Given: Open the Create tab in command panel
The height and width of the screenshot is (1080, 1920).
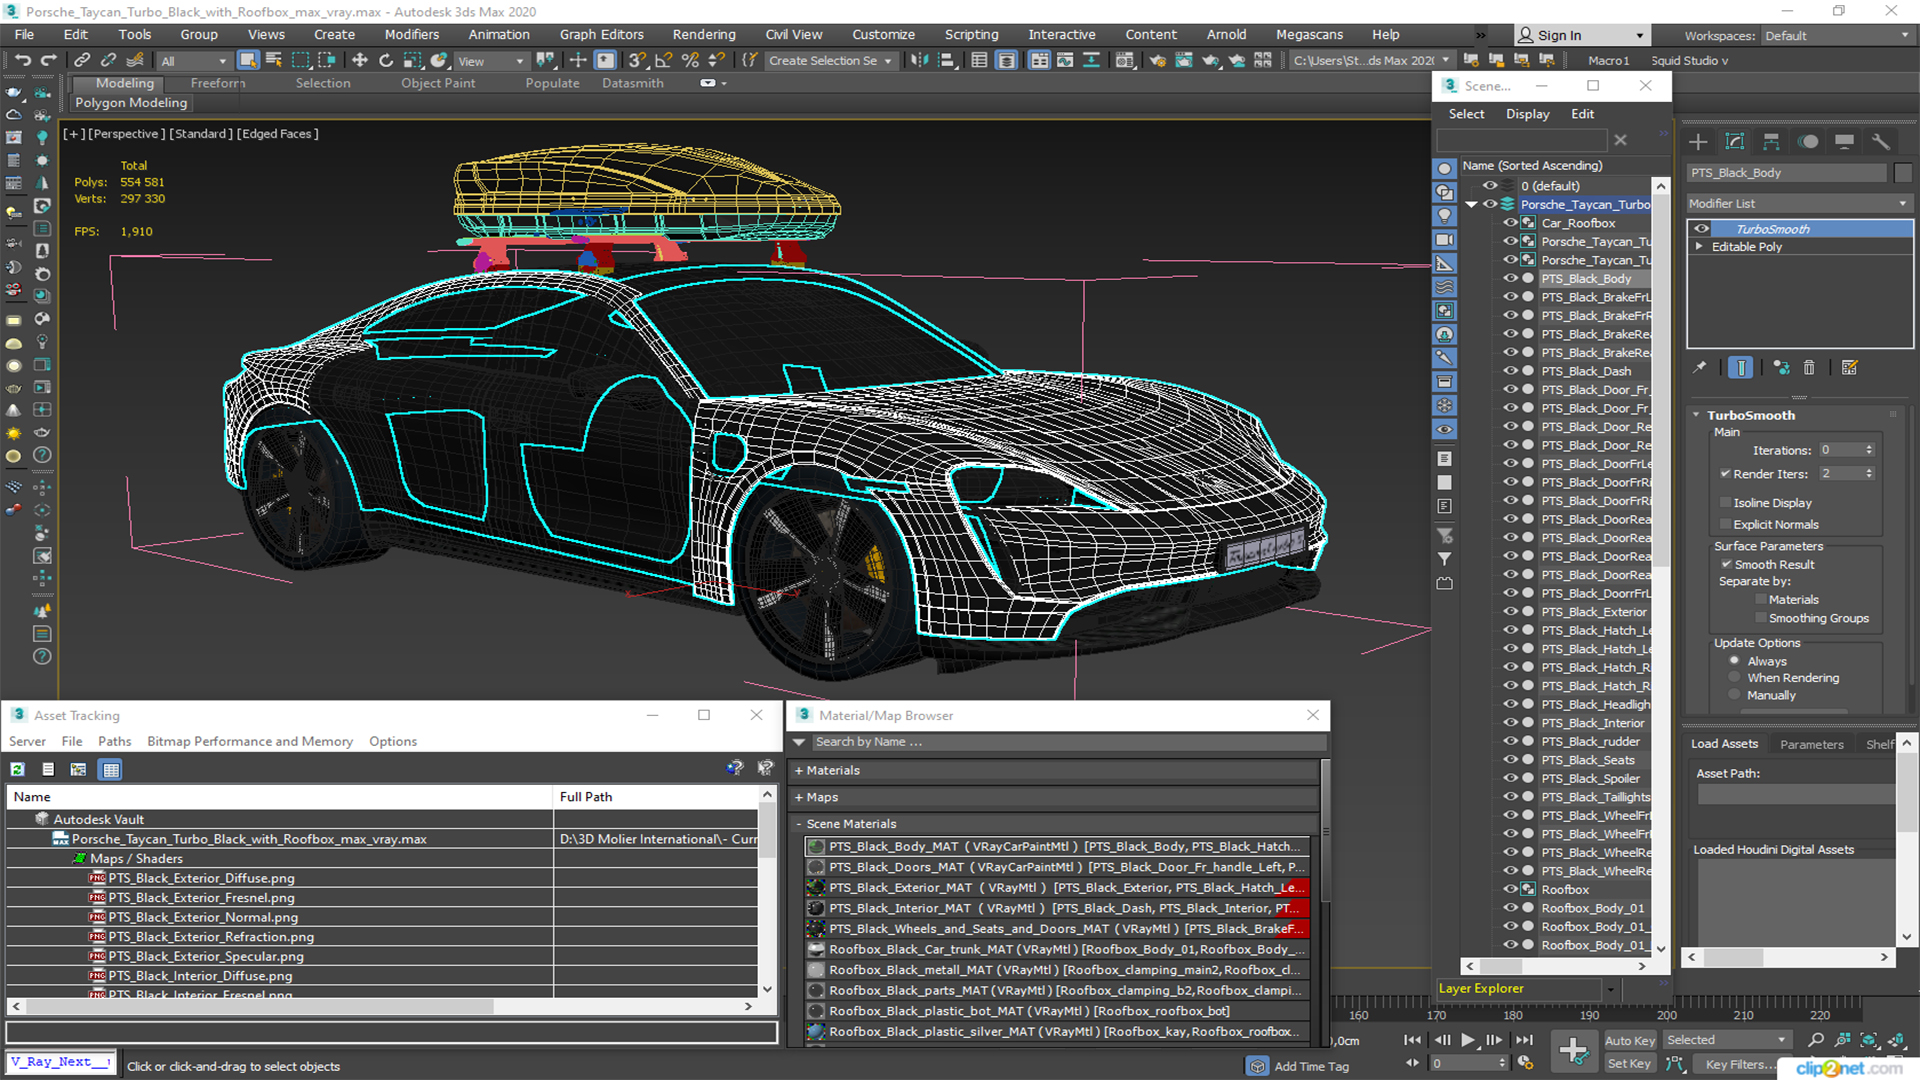Looking at the screenshot, I should pos(1698,141).
